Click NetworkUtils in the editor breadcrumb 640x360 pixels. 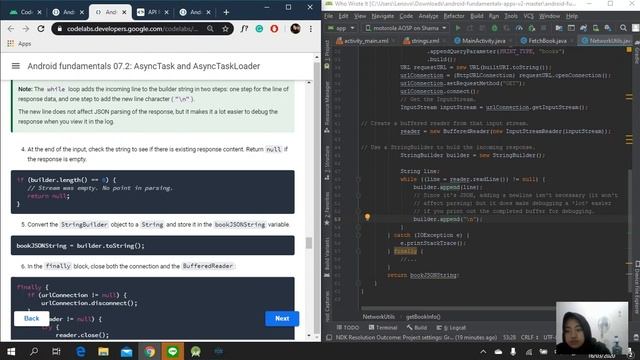(x=378, y=316)
